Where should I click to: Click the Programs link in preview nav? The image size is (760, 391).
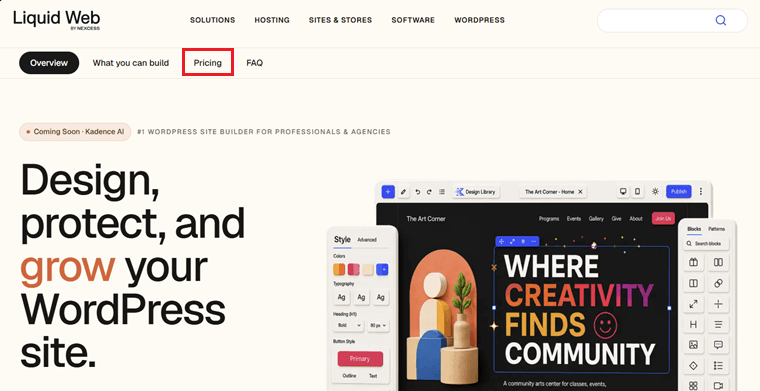pyautogui.click(x=549, y=219)
